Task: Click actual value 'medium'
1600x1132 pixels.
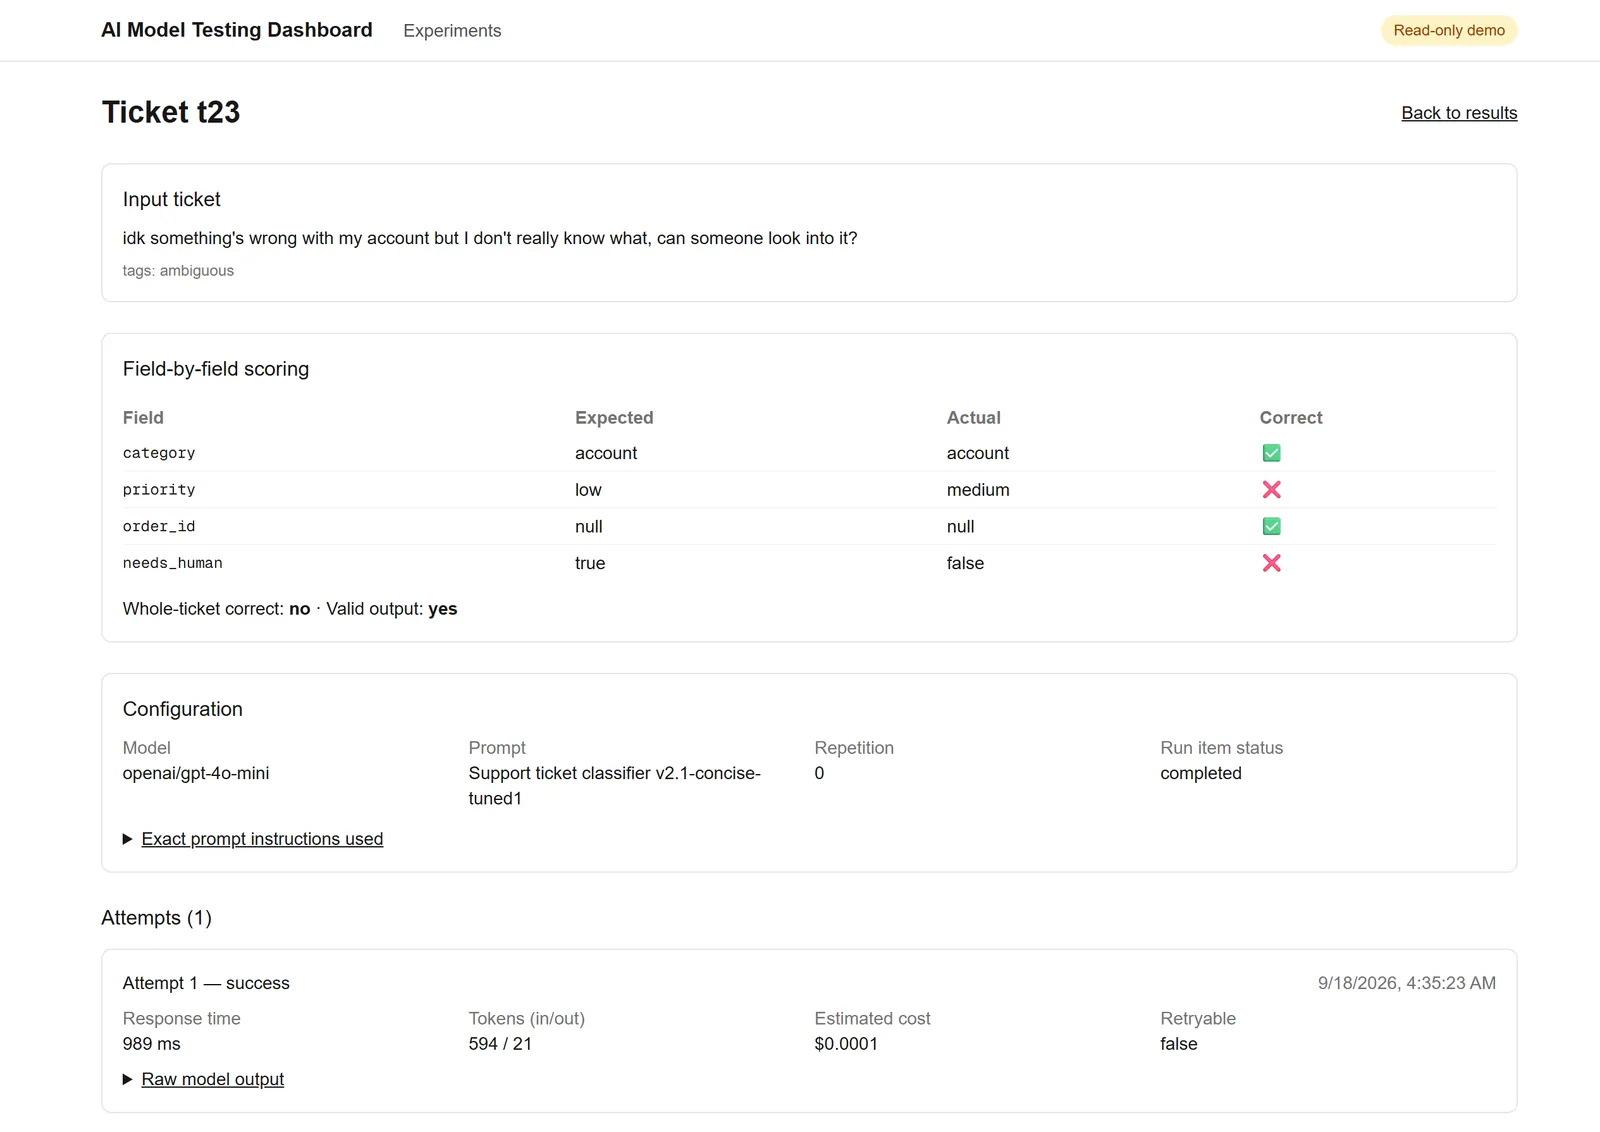Action: 978,490
